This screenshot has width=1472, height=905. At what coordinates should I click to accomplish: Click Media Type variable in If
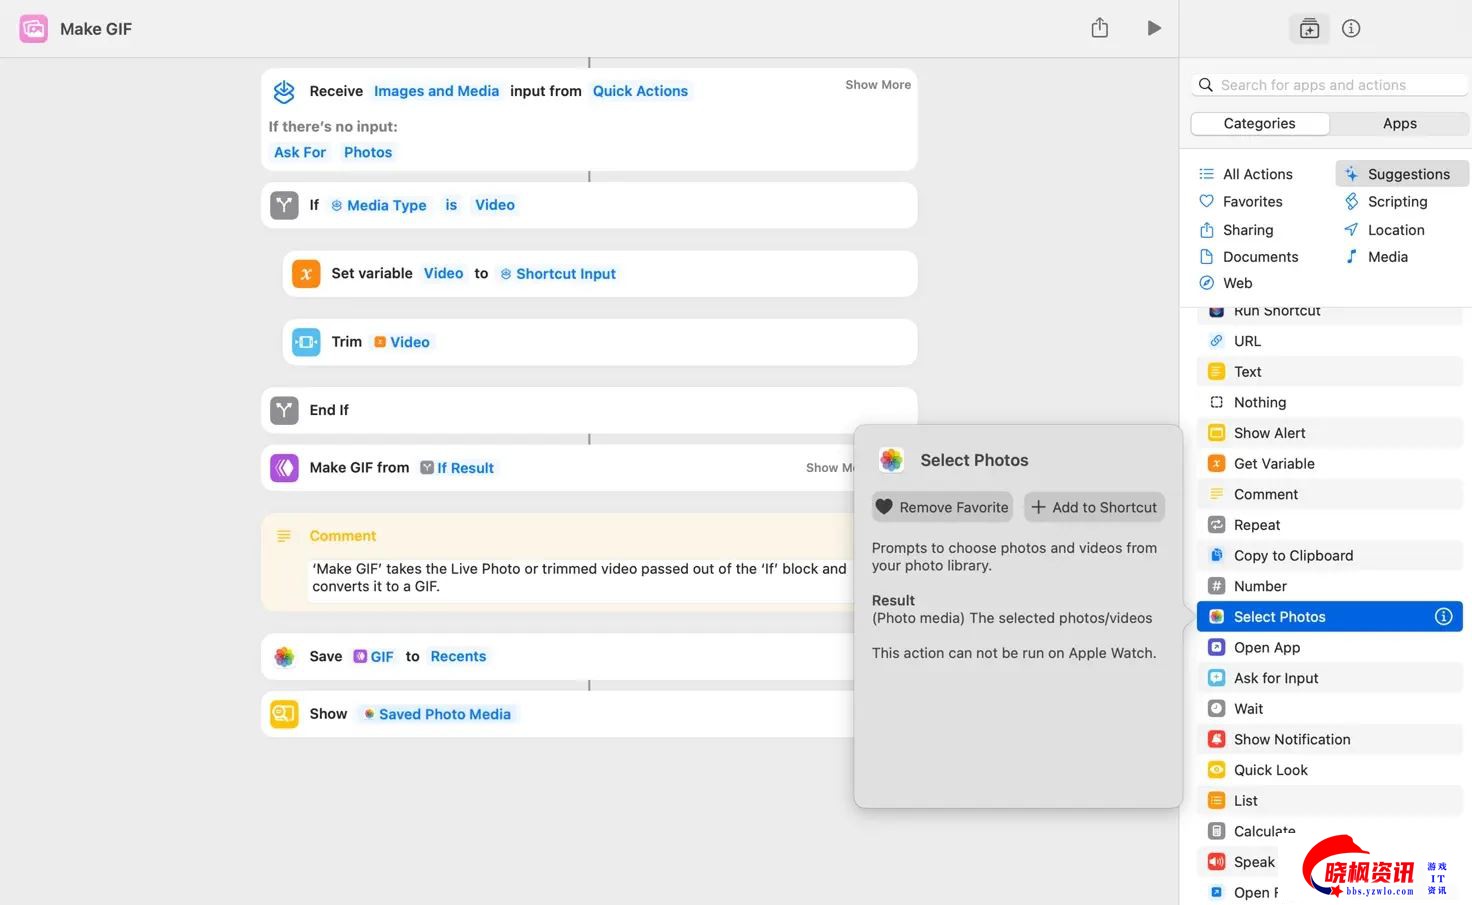[379, 205]
